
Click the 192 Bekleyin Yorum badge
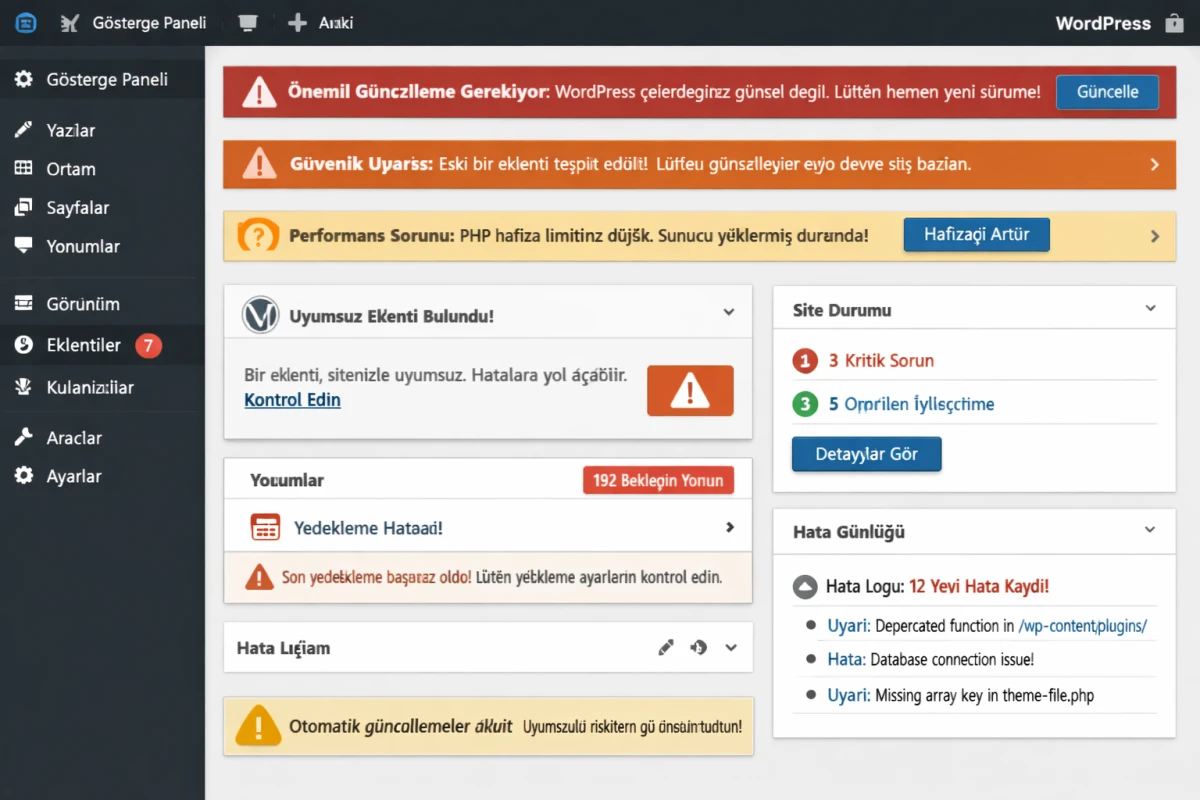tap(658, 480)
